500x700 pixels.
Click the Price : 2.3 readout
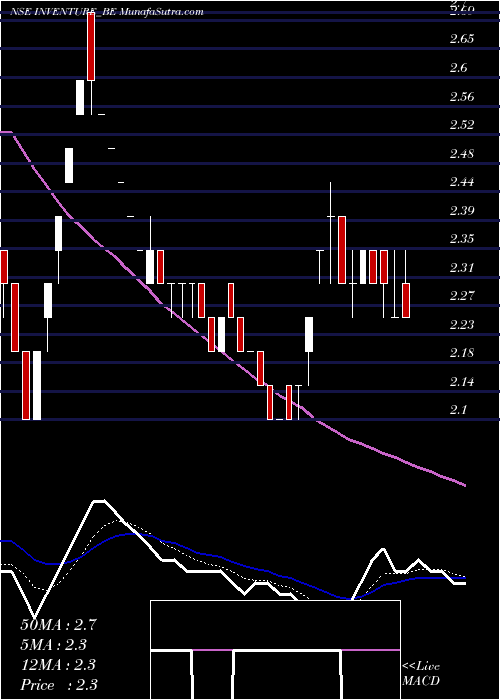click(x=58, y=684)
